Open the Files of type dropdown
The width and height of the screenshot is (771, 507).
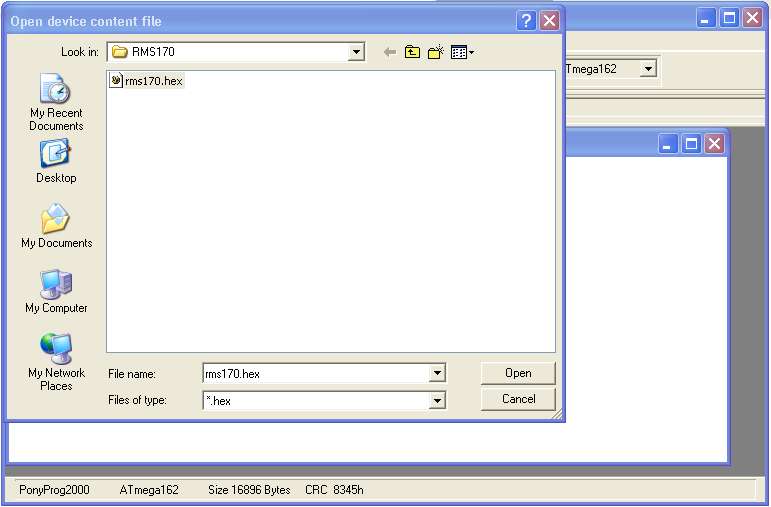point(437,400)
